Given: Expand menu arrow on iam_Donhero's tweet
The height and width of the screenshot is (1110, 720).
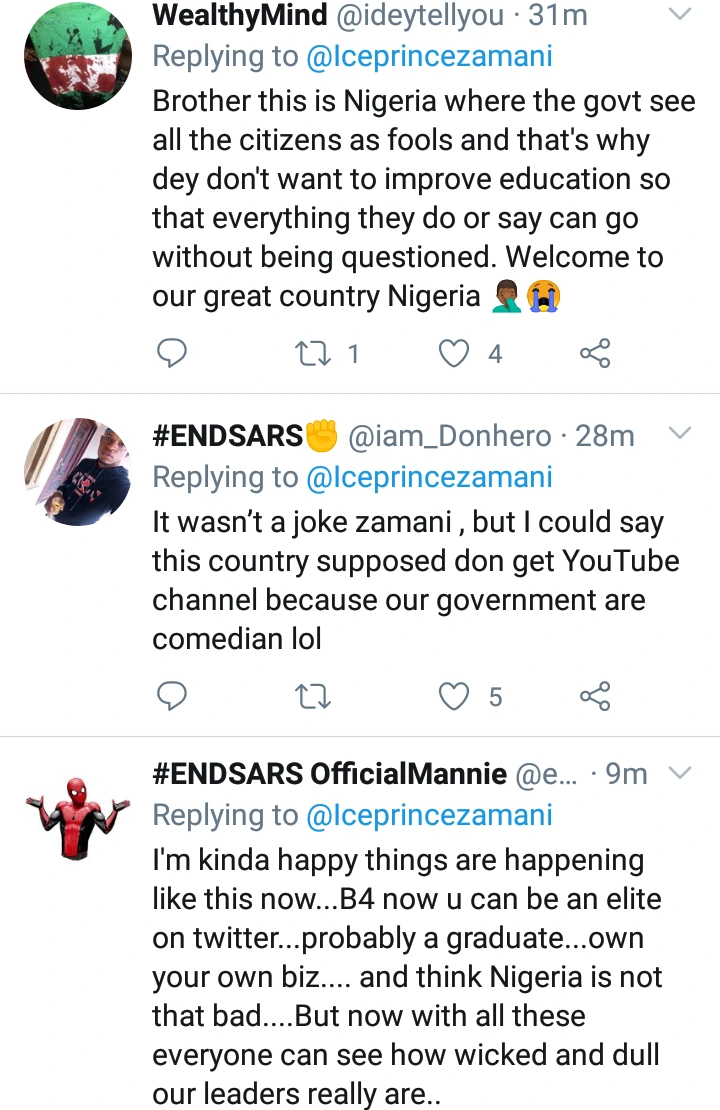Looking at the screenshot, I should 679,434.
